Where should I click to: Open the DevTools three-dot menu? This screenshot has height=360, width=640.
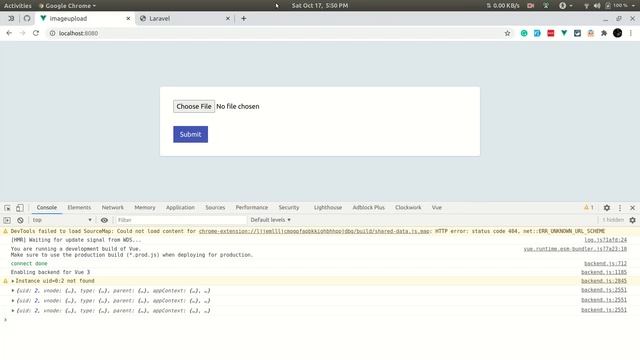pos(620,208)
